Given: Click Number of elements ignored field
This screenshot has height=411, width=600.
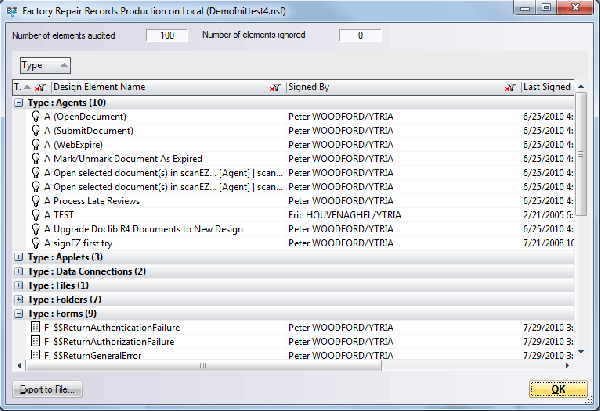Looking at the screenshot, I should 360,36.
